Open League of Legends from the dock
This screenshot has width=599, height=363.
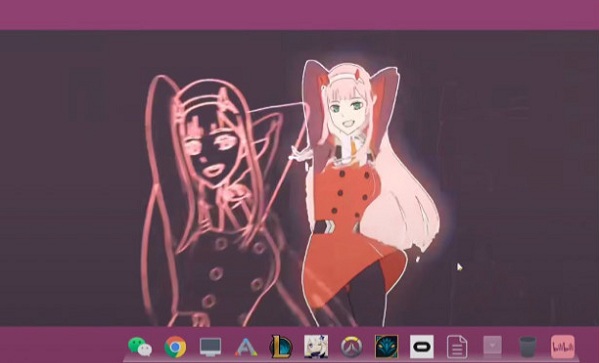pyautogui.click(x=281, y=347)
